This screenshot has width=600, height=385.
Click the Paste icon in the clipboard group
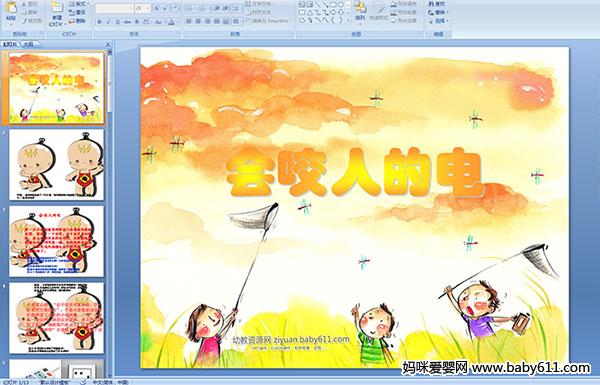[x=11, y=11]
